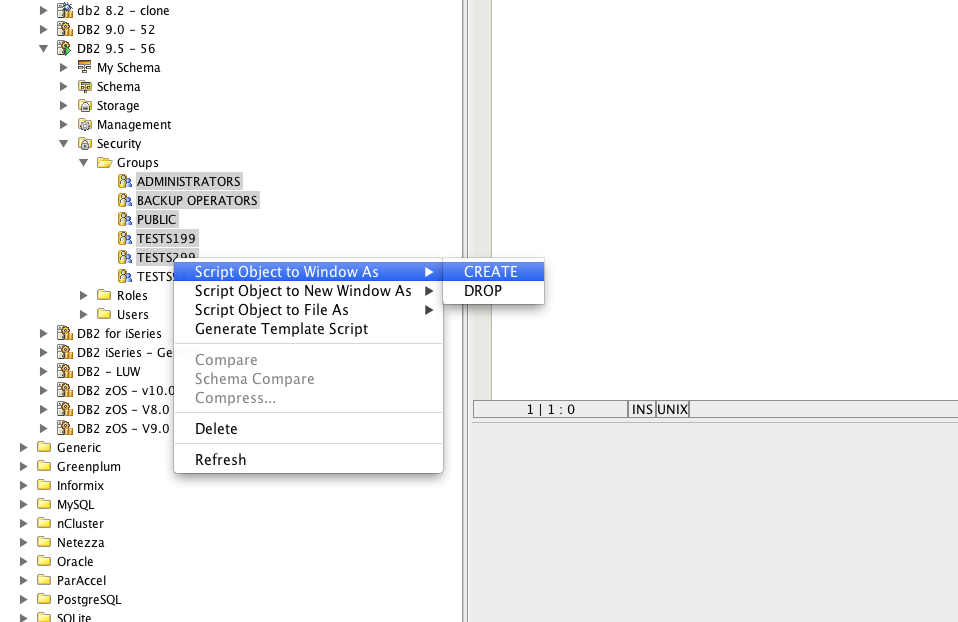Click the PostgreSQL folder icon

tap(44, 598)
